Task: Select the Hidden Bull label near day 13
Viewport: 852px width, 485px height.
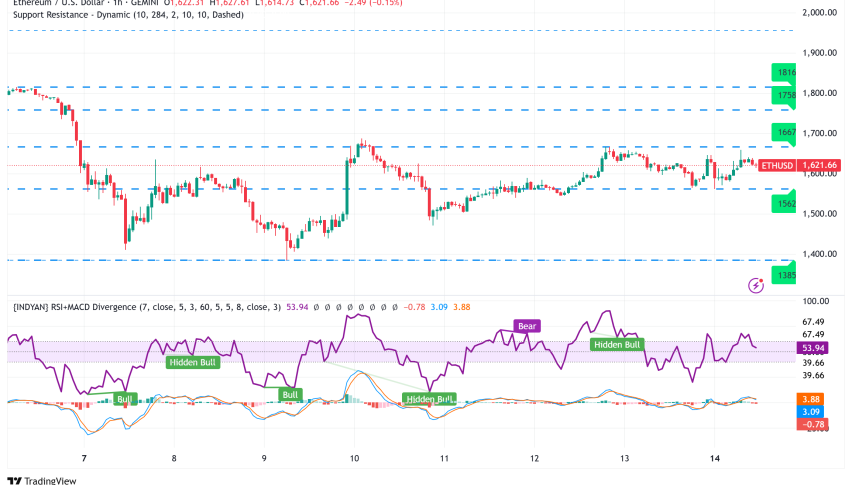Action: pyautogui.click(x=617, y=344)
